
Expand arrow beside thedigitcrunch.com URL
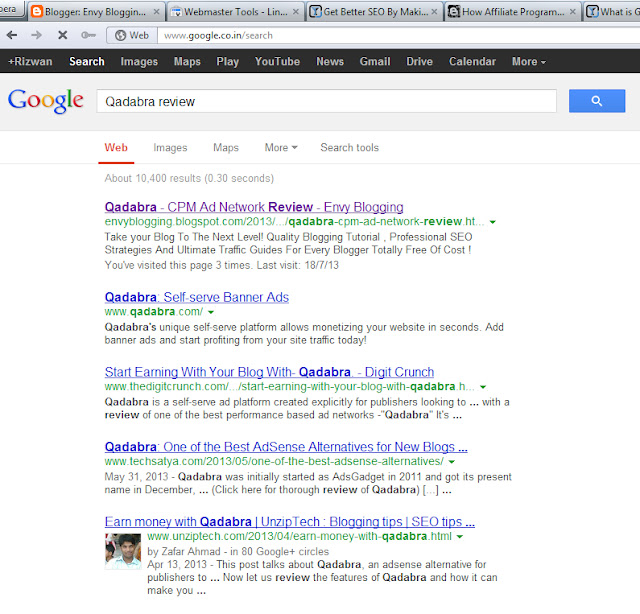[483, 387]
